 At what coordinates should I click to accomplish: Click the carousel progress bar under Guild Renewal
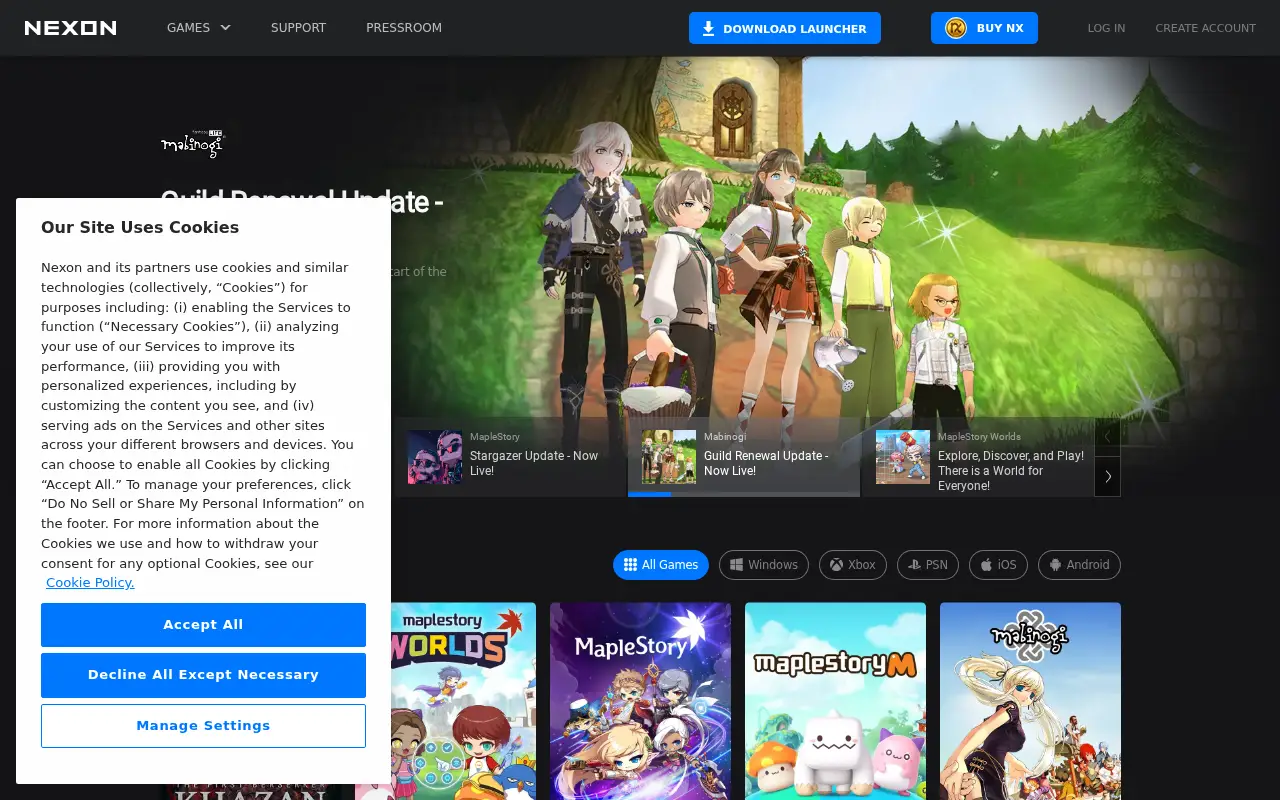point(744,494)
